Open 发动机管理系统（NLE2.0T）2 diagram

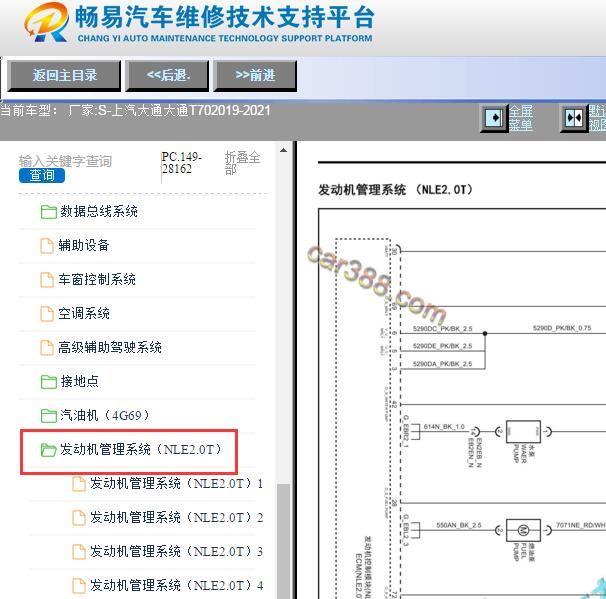point(177,517)
